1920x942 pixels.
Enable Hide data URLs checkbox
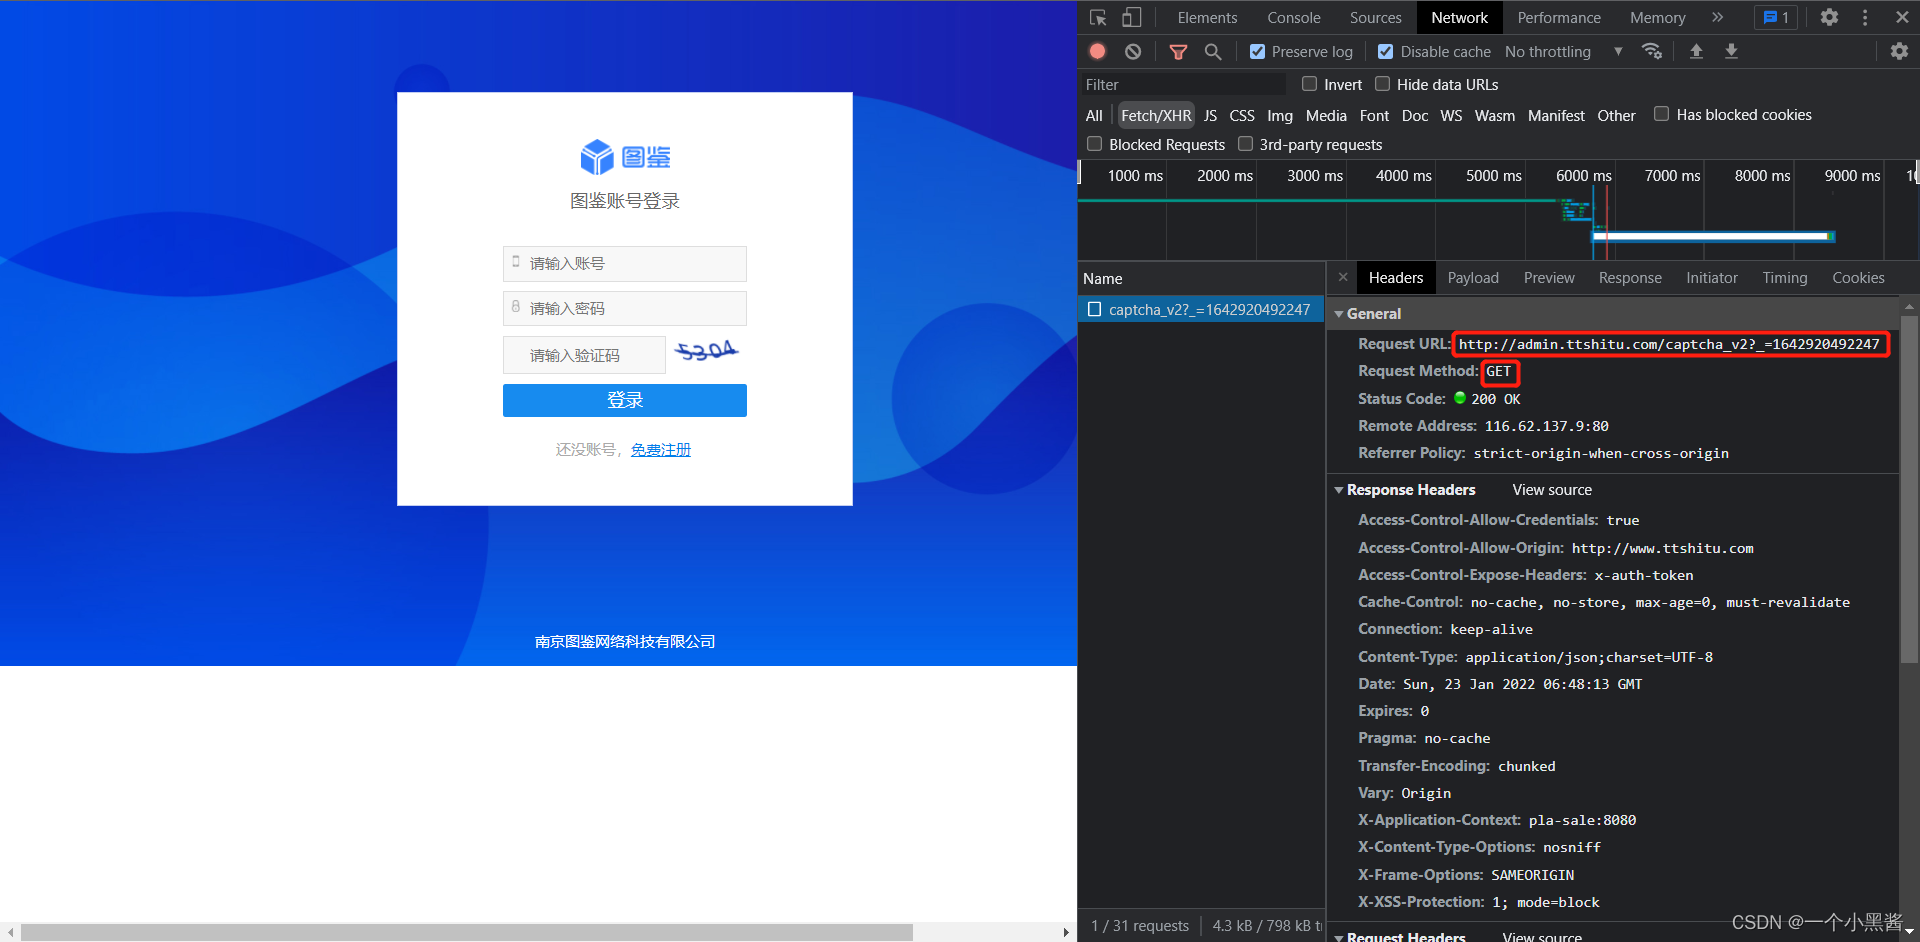click(x=1382, y=84)
